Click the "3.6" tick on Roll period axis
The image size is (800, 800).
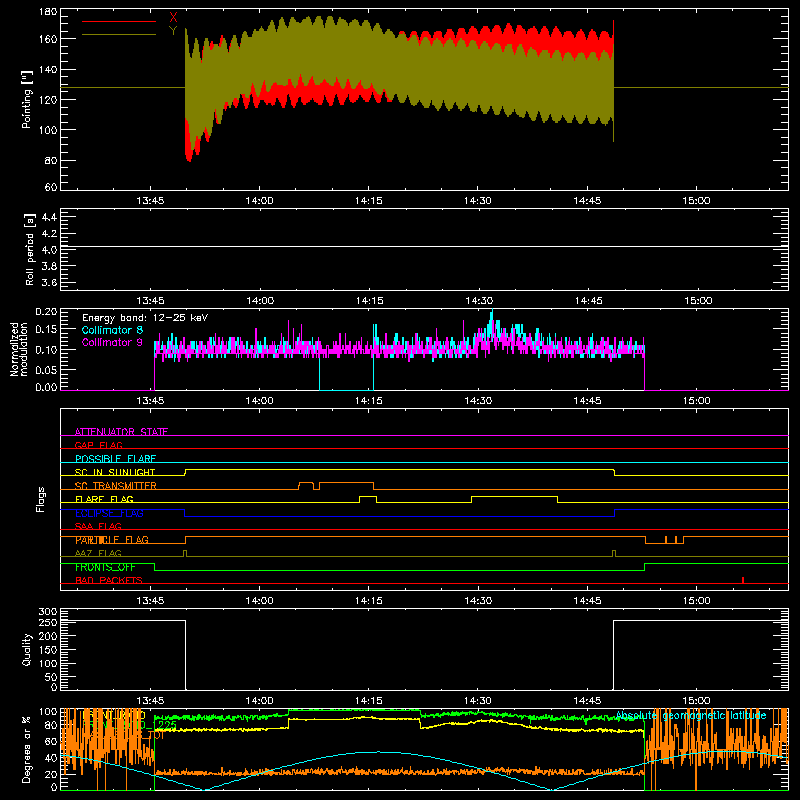(49, 282)
